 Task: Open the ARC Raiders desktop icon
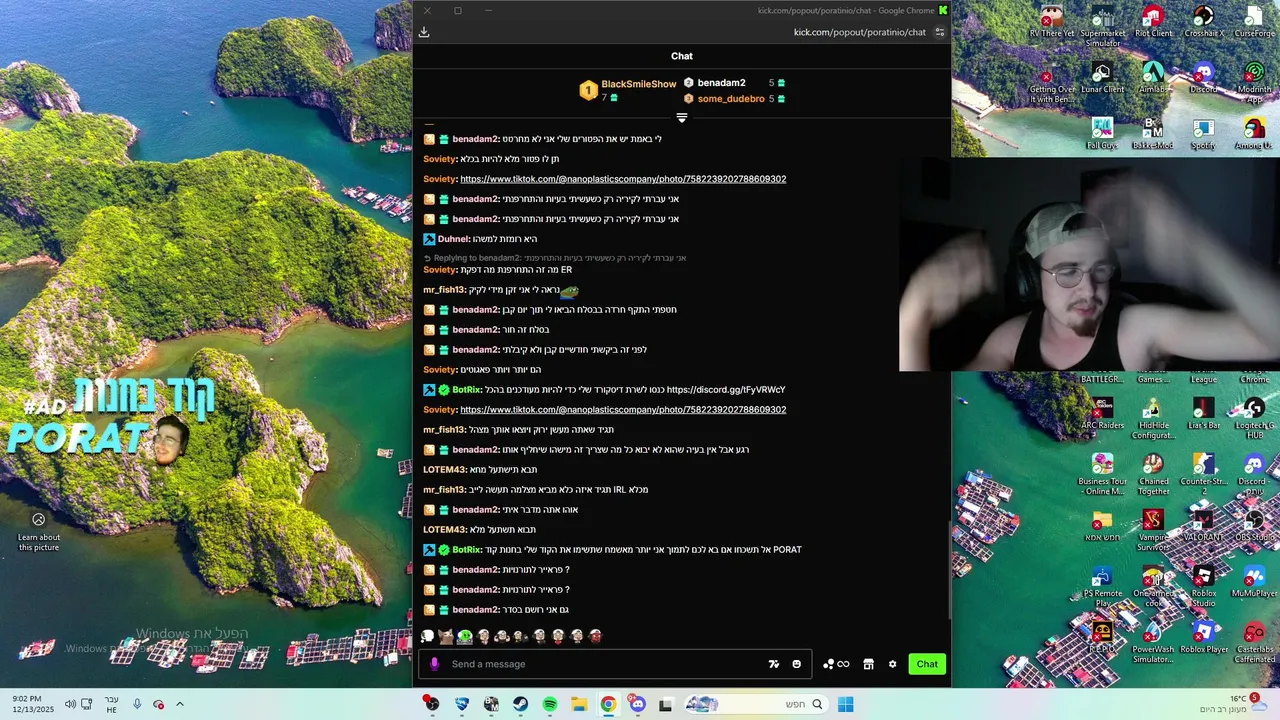pos(1102,414)
